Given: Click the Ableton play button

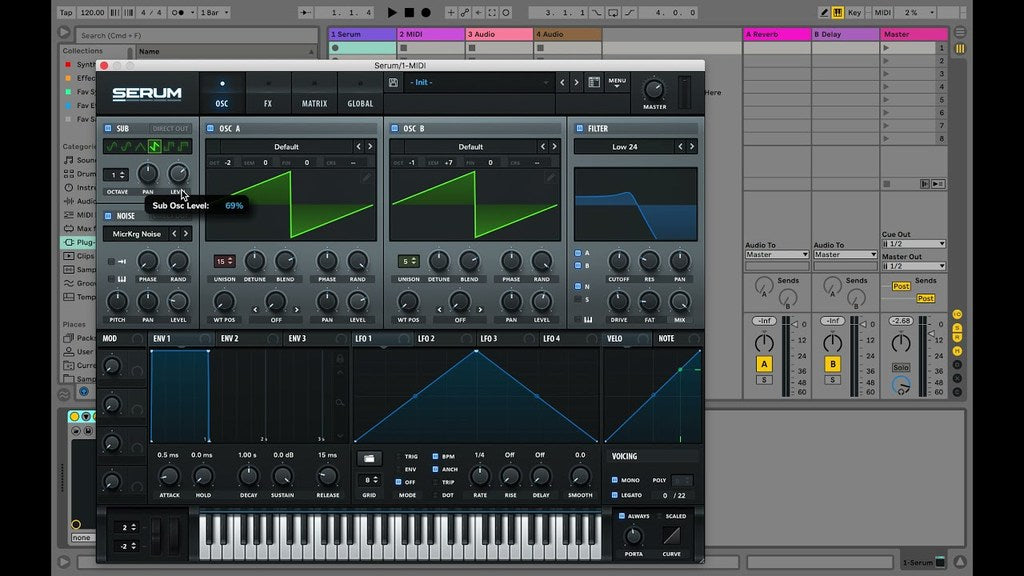Looking at the screenshot, I should click(x=392, y=13).
